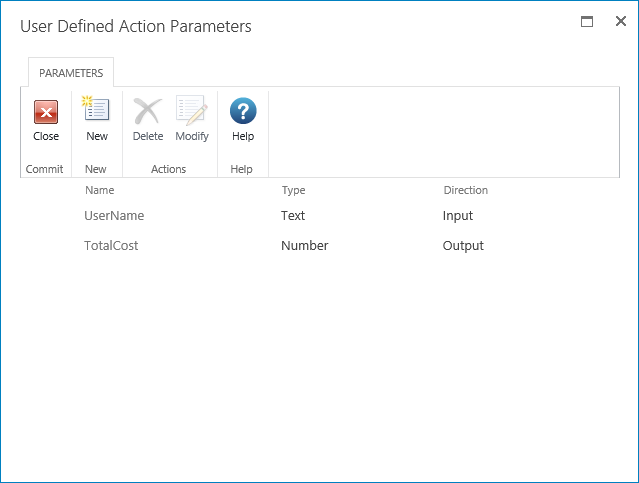Maximize the dialog window

coord(587,21)
